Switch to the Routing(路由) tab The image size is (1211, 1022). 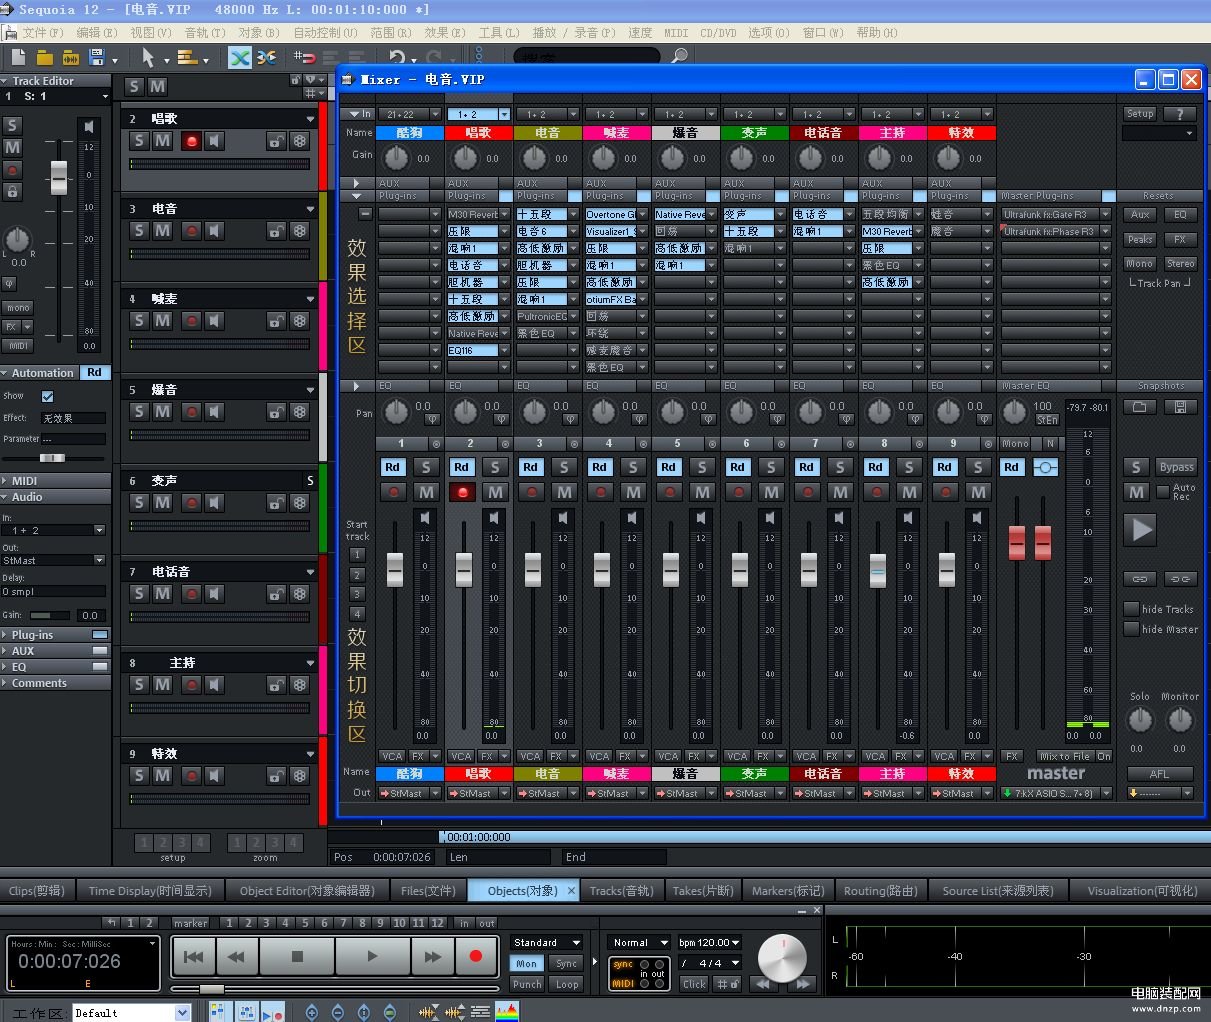pyautogui.click(x=880, y=890)
